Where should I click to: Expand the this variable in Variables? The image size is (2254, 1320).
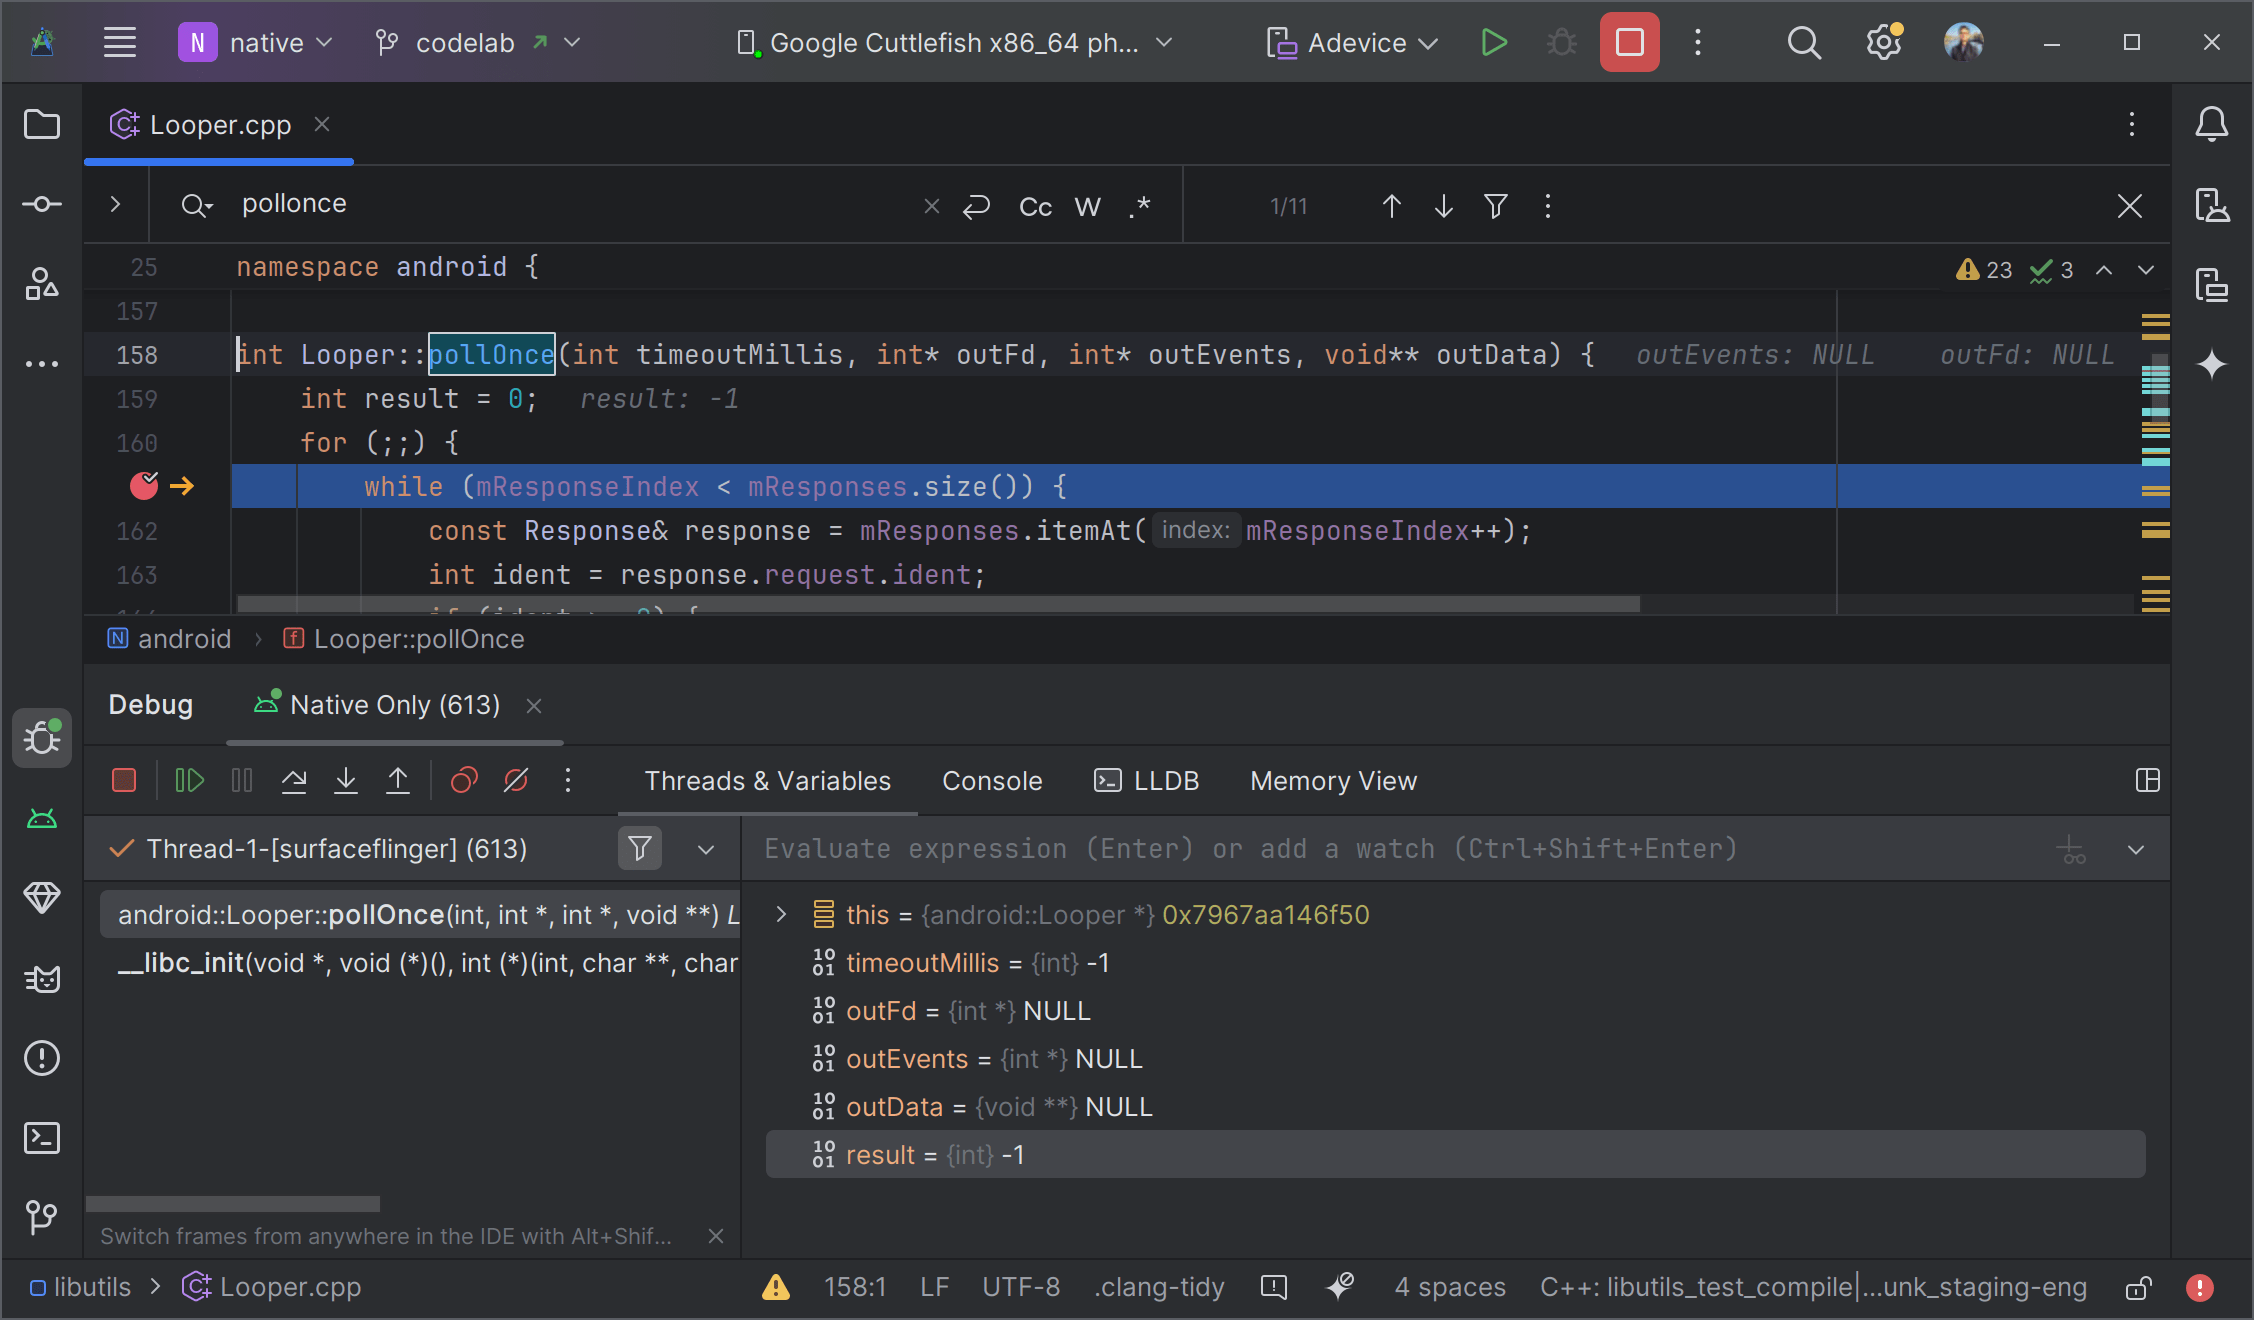click(x=779, y=914)
